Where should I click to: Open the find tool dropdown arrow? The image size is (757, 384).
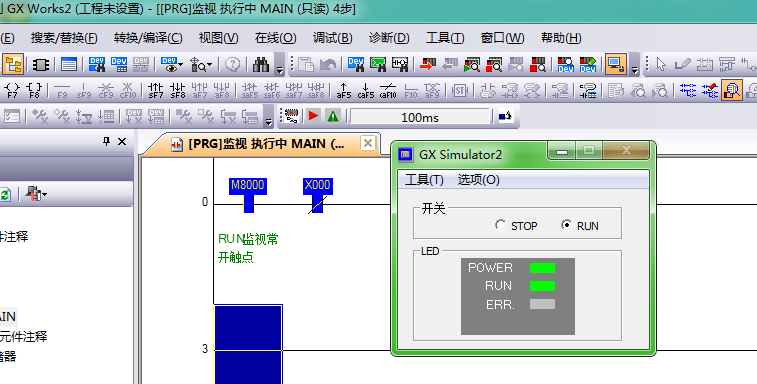(x=210, y=65)
